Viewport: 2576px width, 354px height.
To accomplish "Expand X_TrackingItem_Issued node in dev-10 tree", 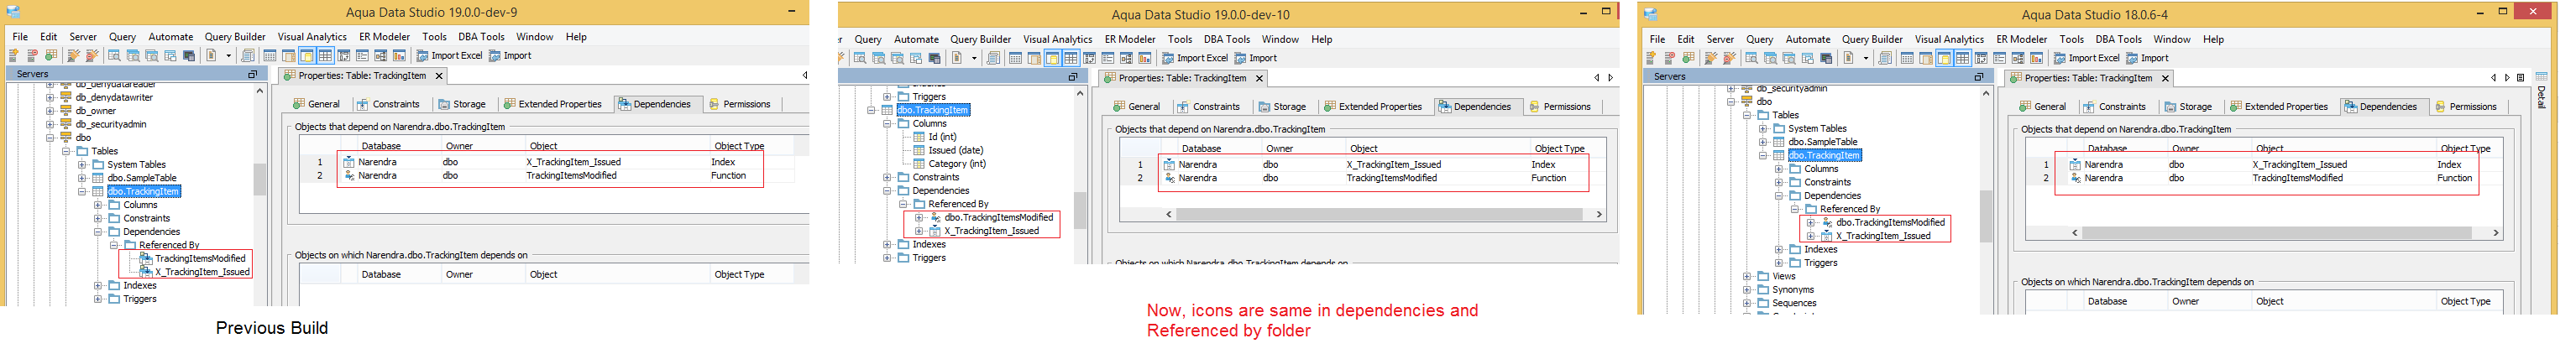I will (919, 231).
